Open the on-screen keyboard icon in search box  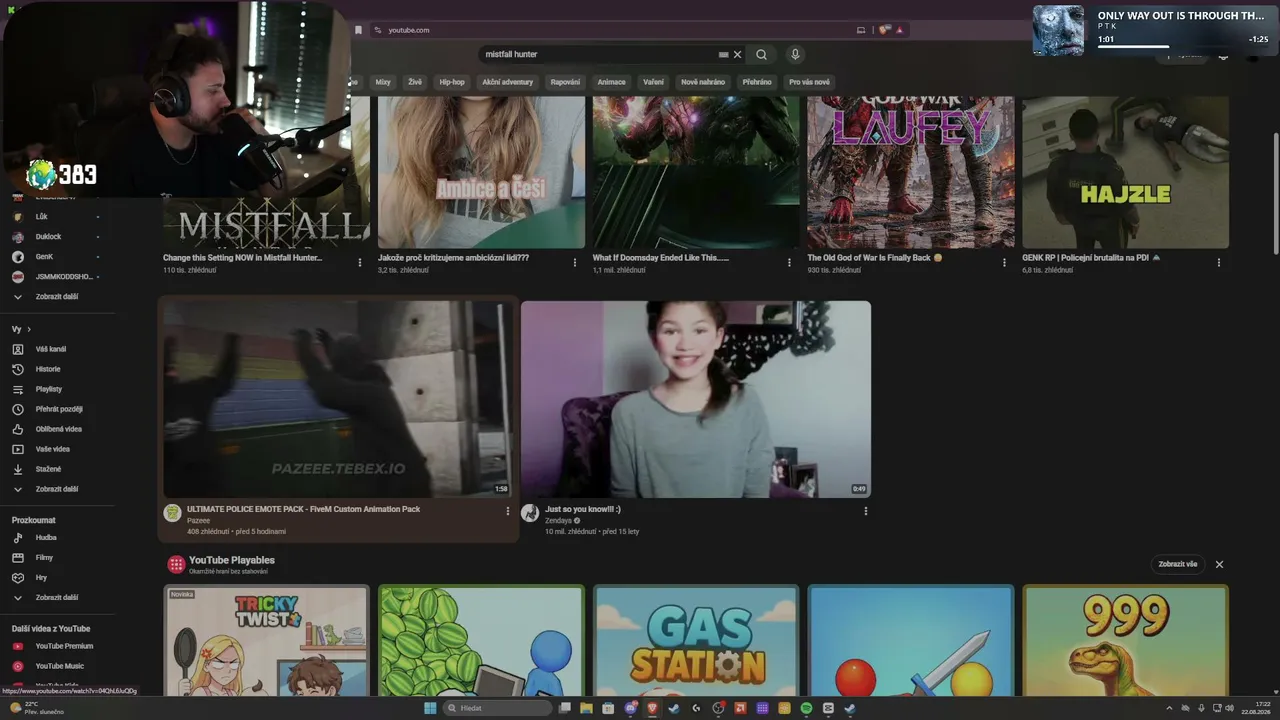(x=723, y=55)
